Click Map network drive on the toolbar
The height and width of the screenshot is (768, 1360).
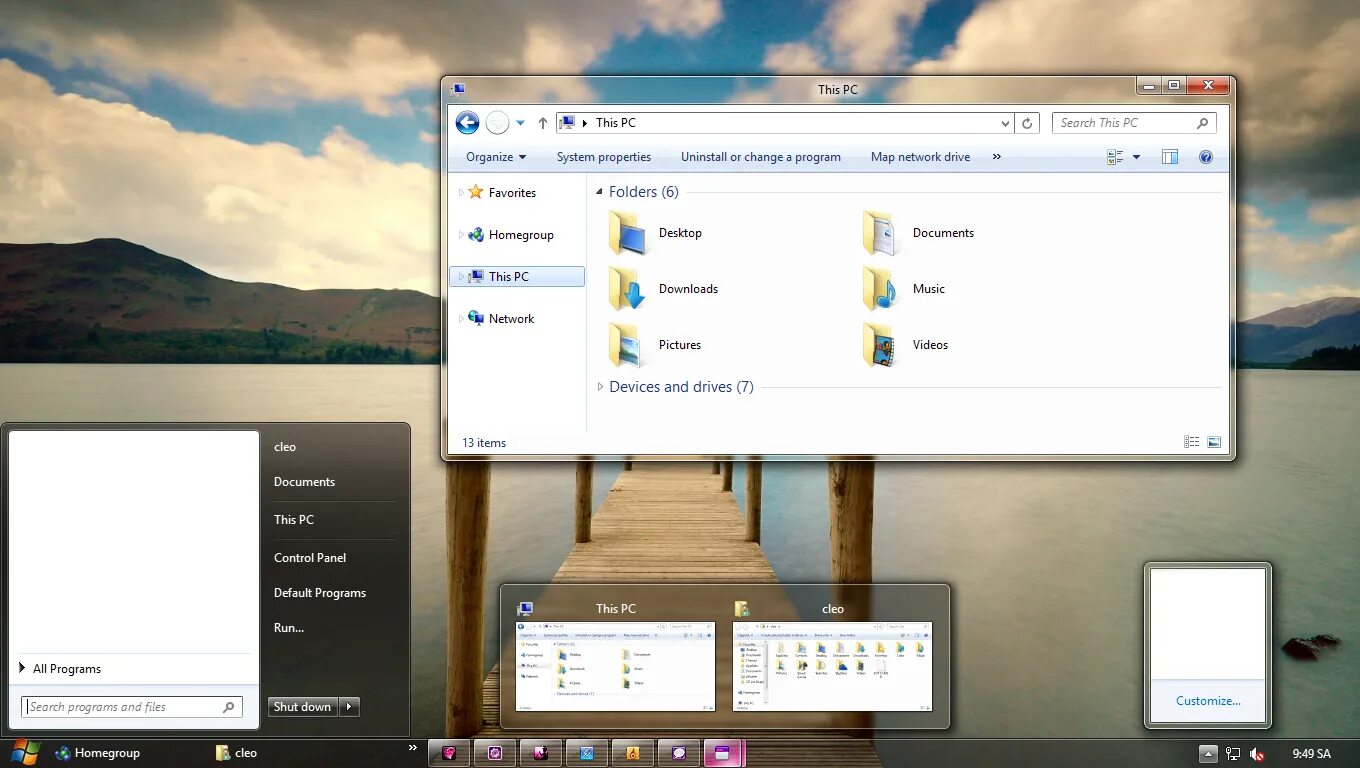[919, 157]
